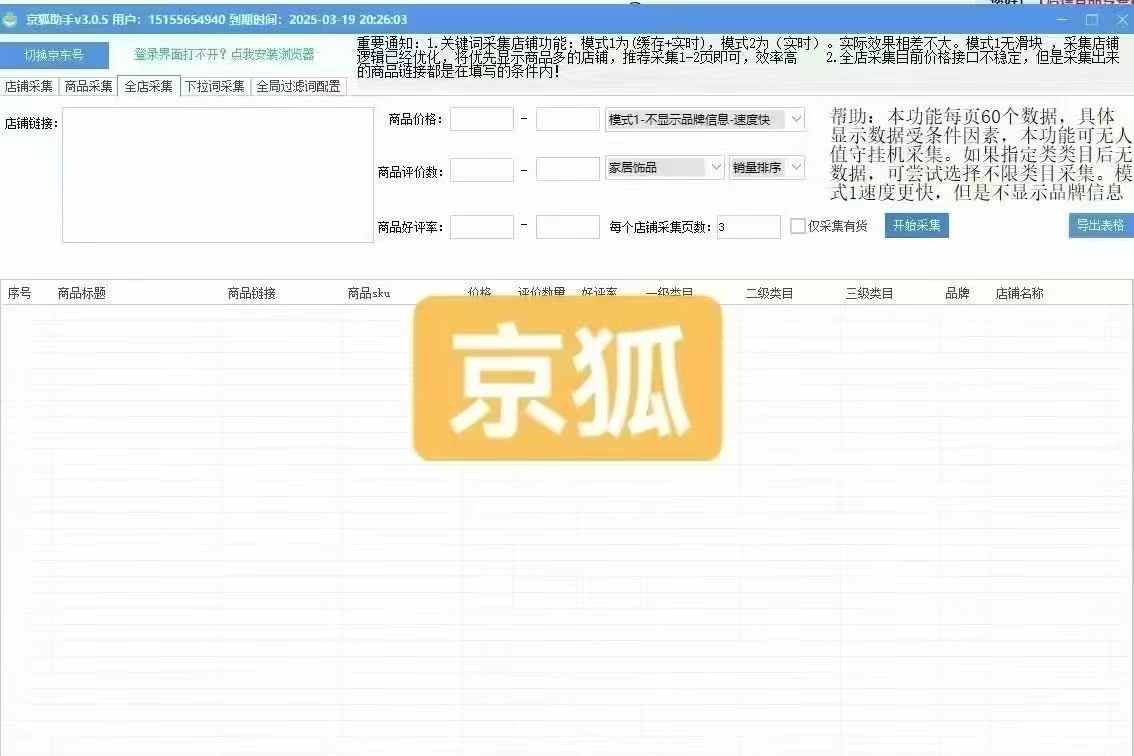Minimize the 京狐助手 window
This screenshot has width=1134, height=756.
pos(1061,20)
